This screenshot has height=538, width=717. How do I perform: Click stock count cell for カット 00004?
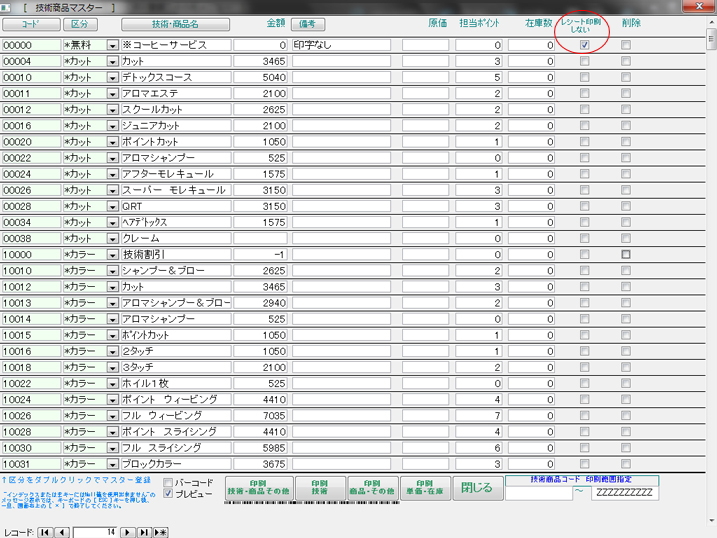point(531,61)
